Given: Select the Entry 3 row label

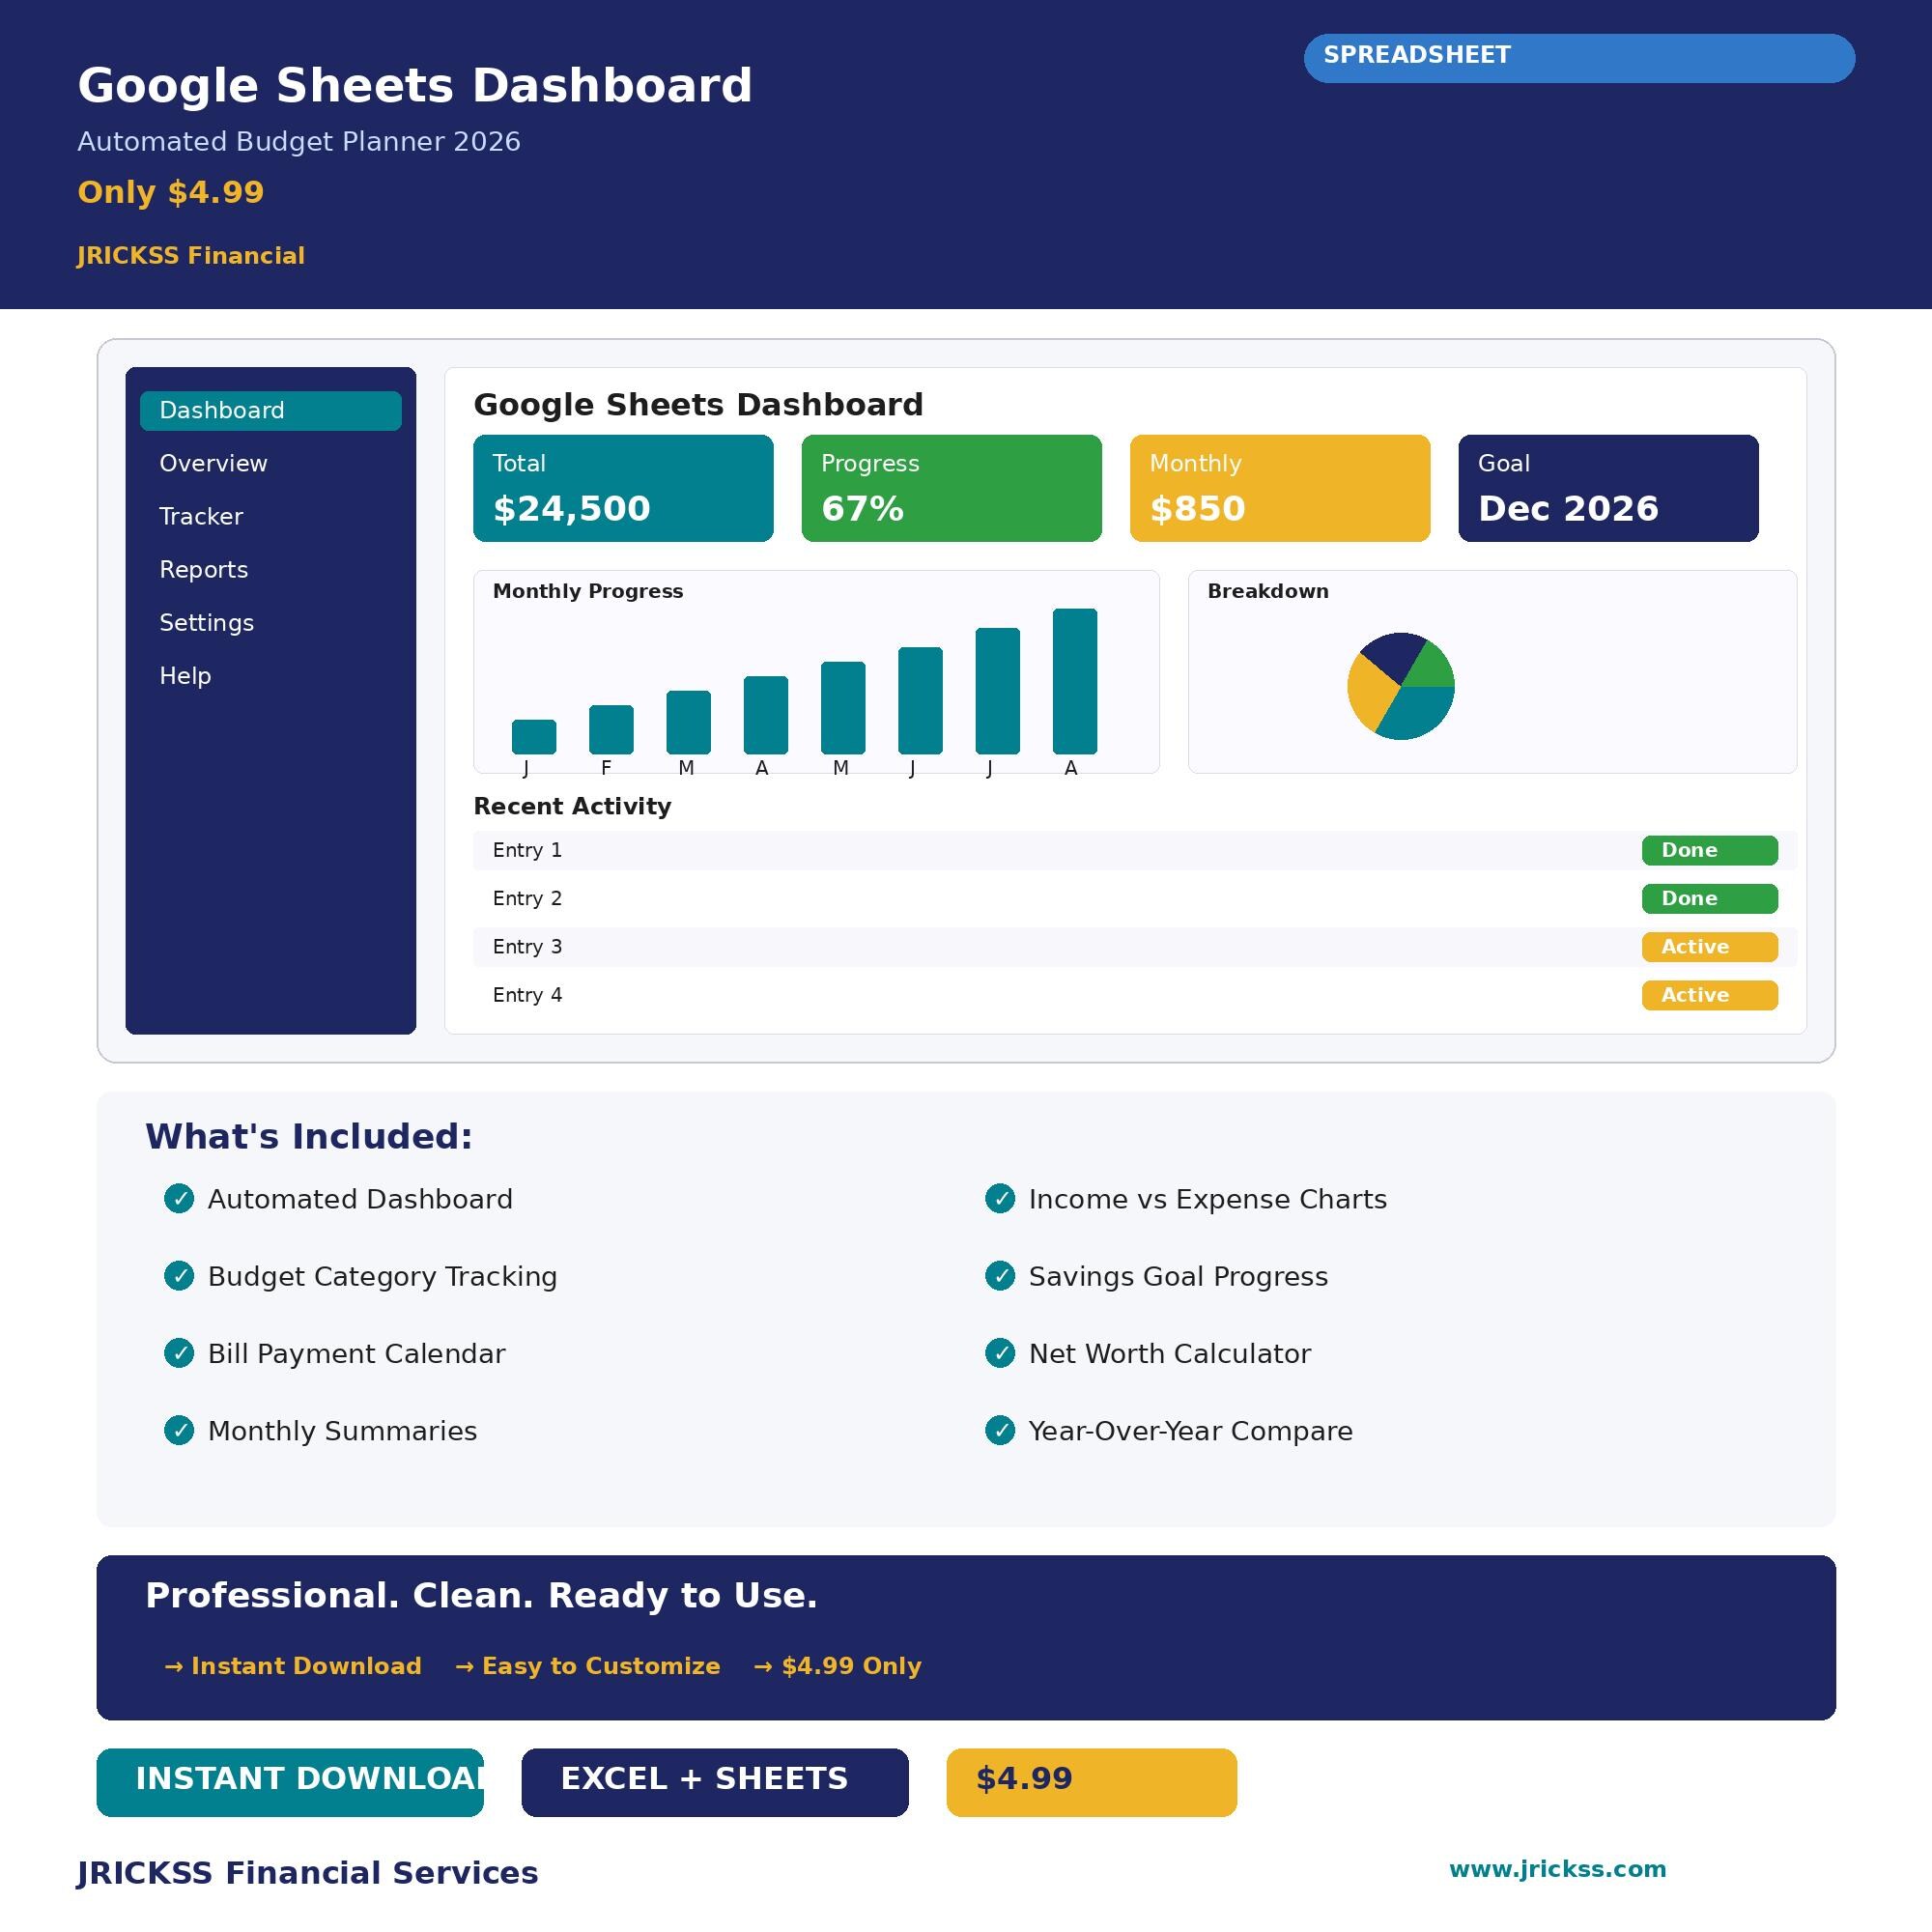Looking at the screenshot, I should tap(527, 947).
